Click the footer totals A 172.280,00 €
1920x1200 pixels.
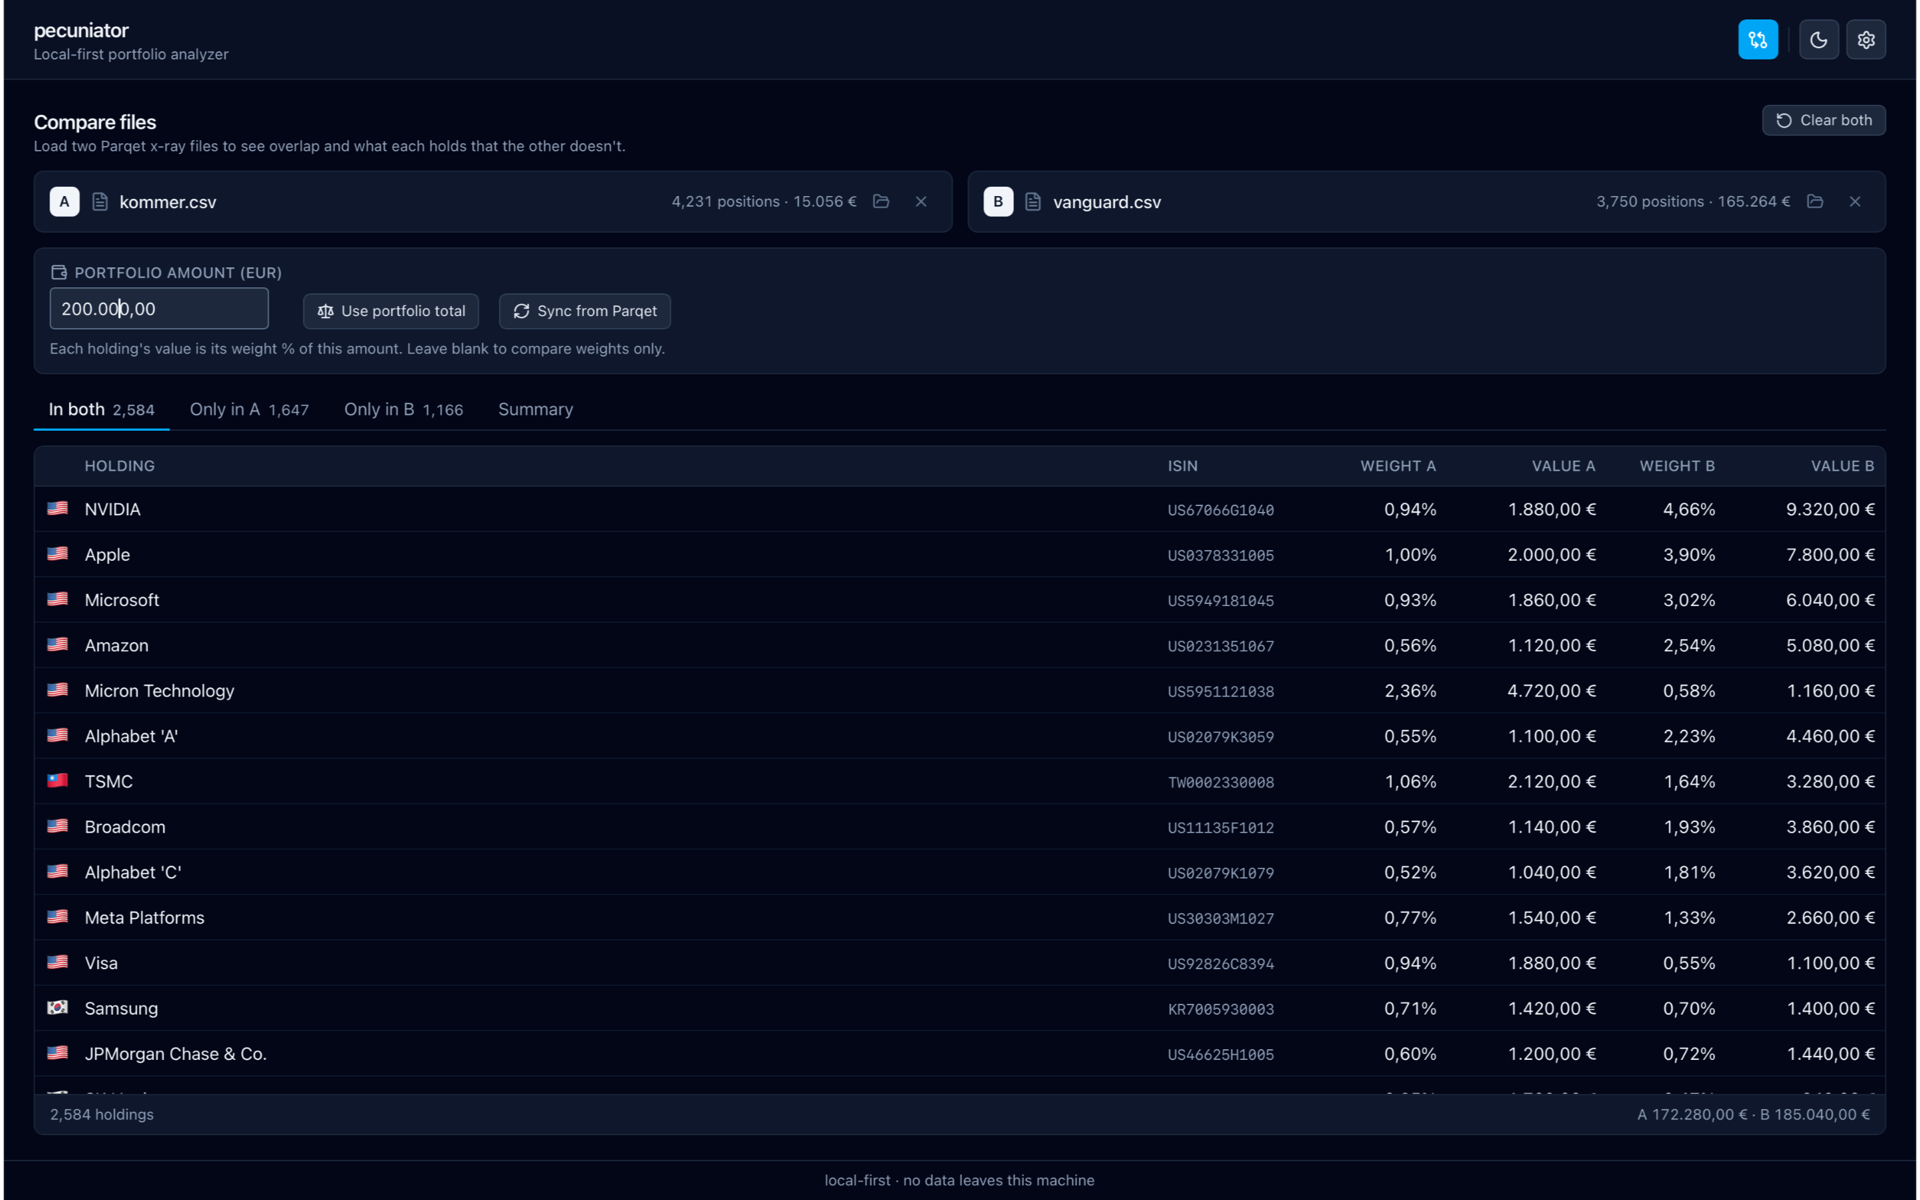click(x=1692, y=1114)
